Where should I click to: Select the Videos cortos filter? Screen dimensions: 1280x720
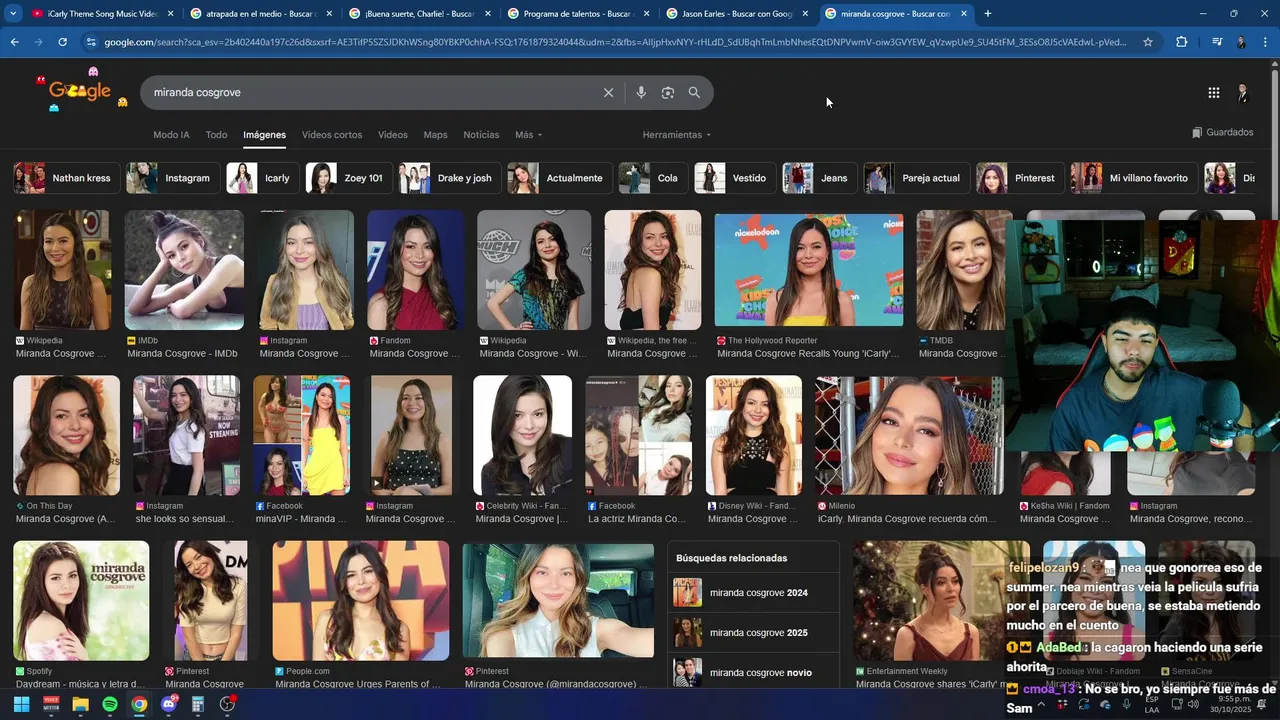pyautogui.click(x=332, y=135)
